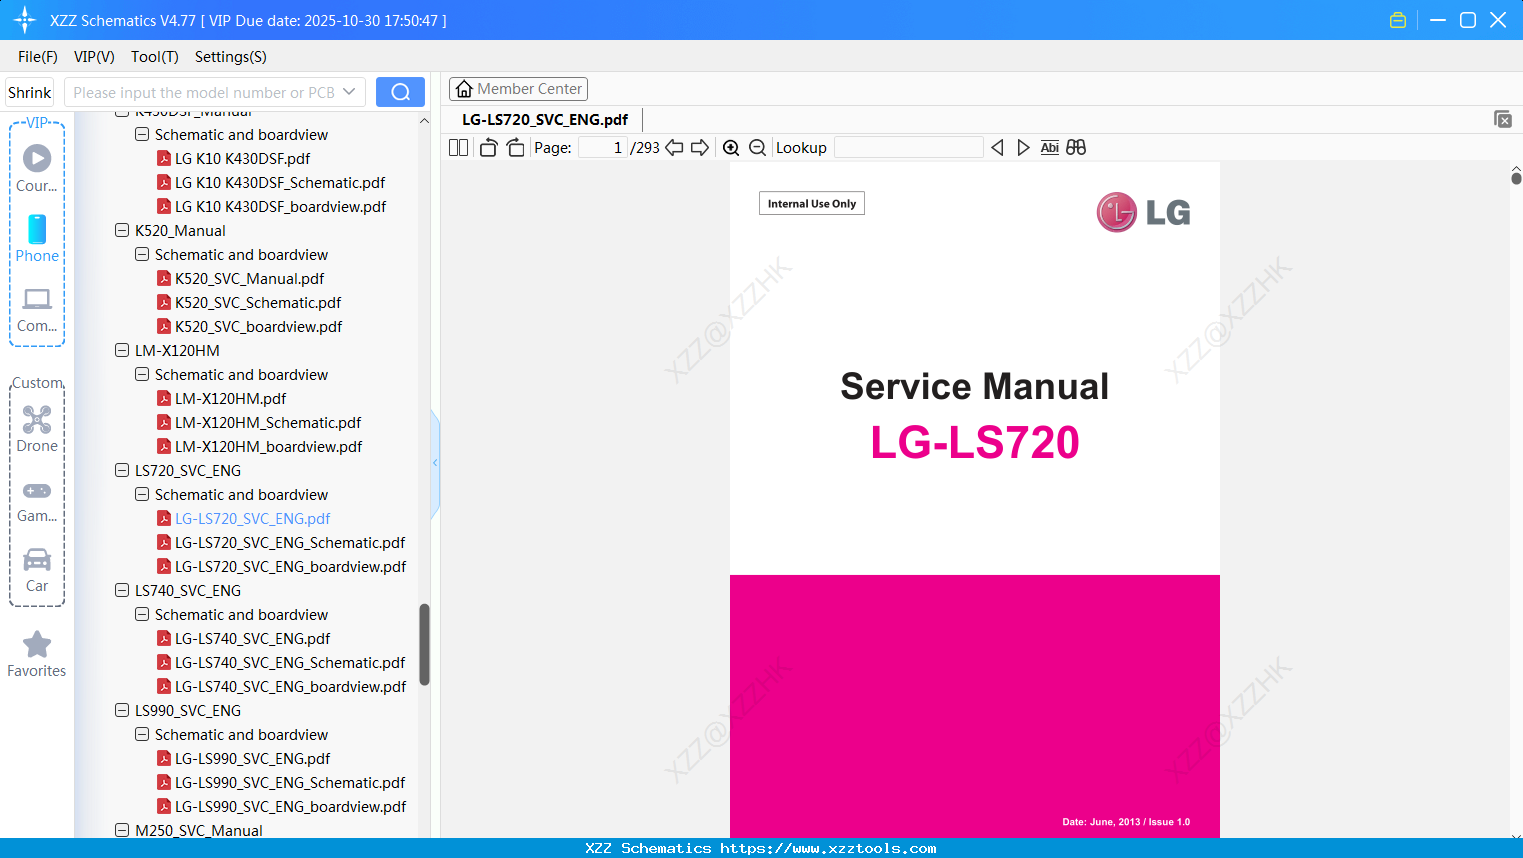Collapse Schematic and boardview under LS990_SVC_ENG
1523x858 pixels.
(x=141, y=734)
